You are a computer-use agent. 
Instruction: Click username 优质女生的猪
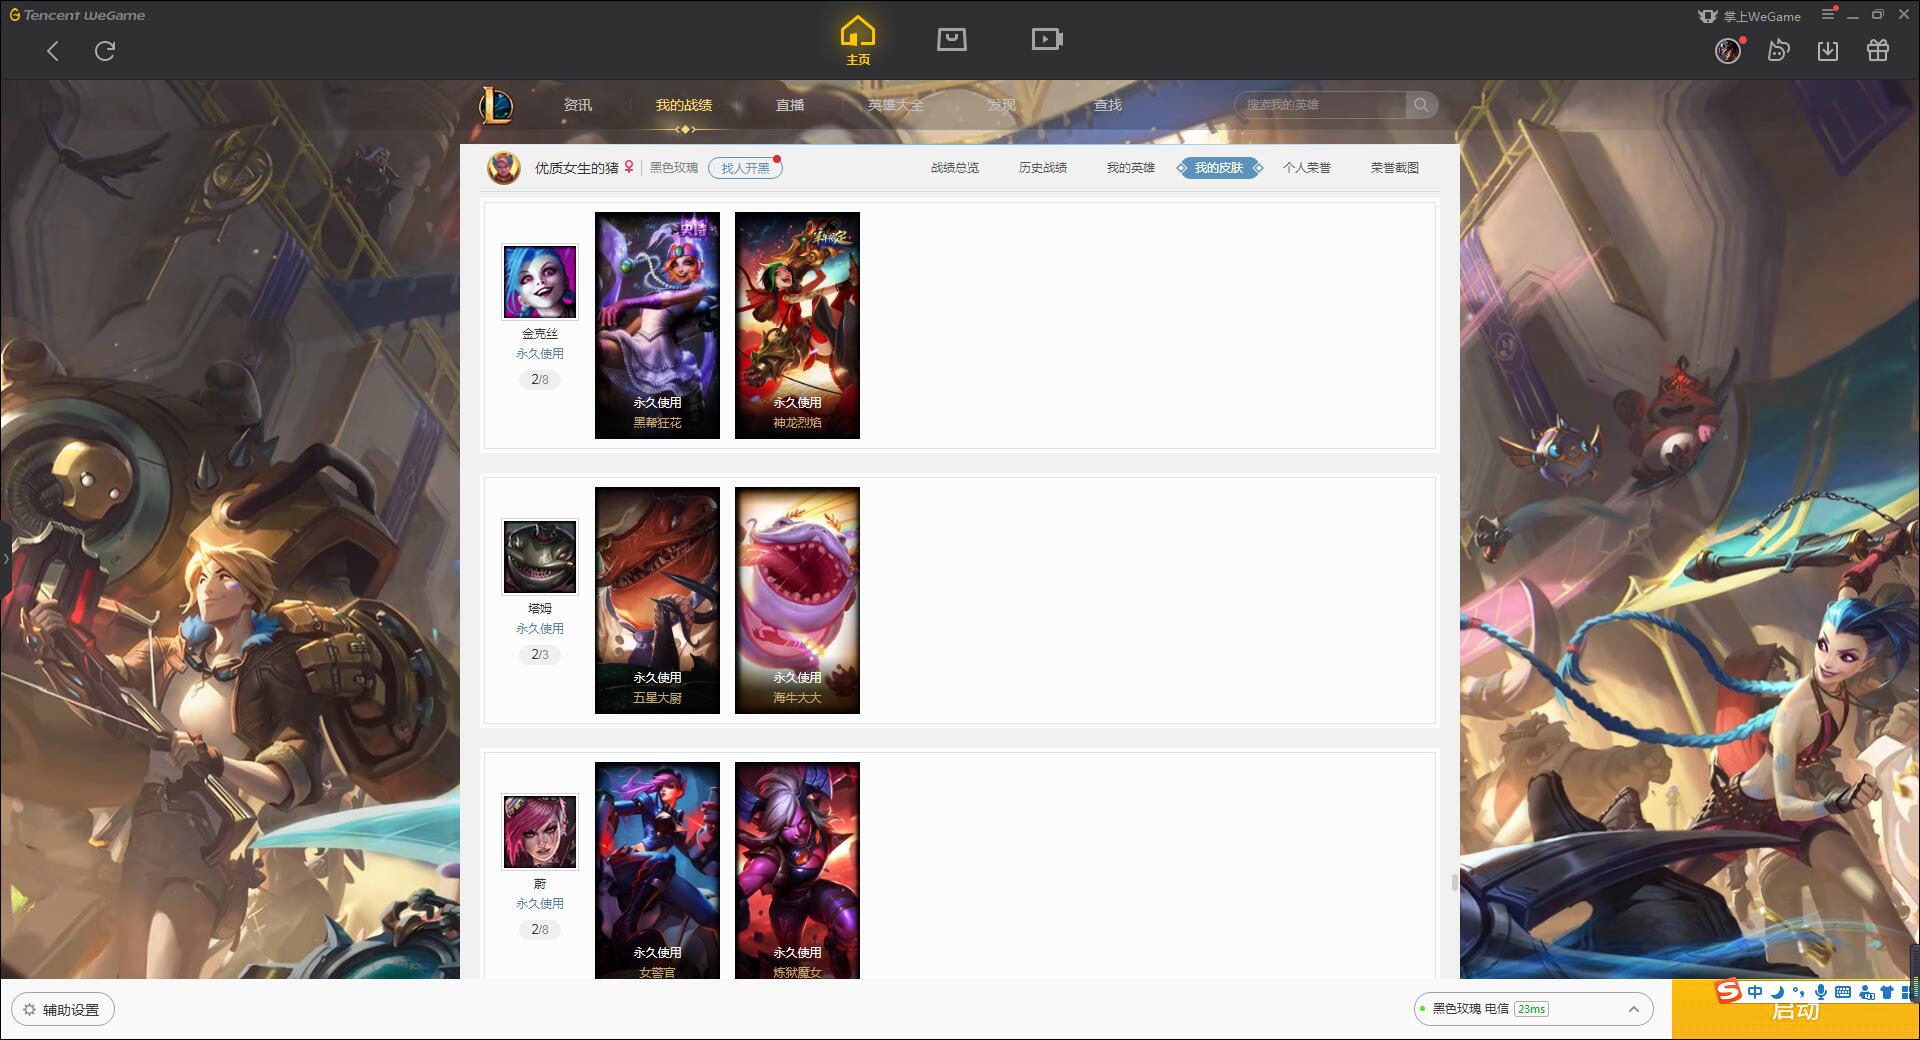(x=576, y=168)
